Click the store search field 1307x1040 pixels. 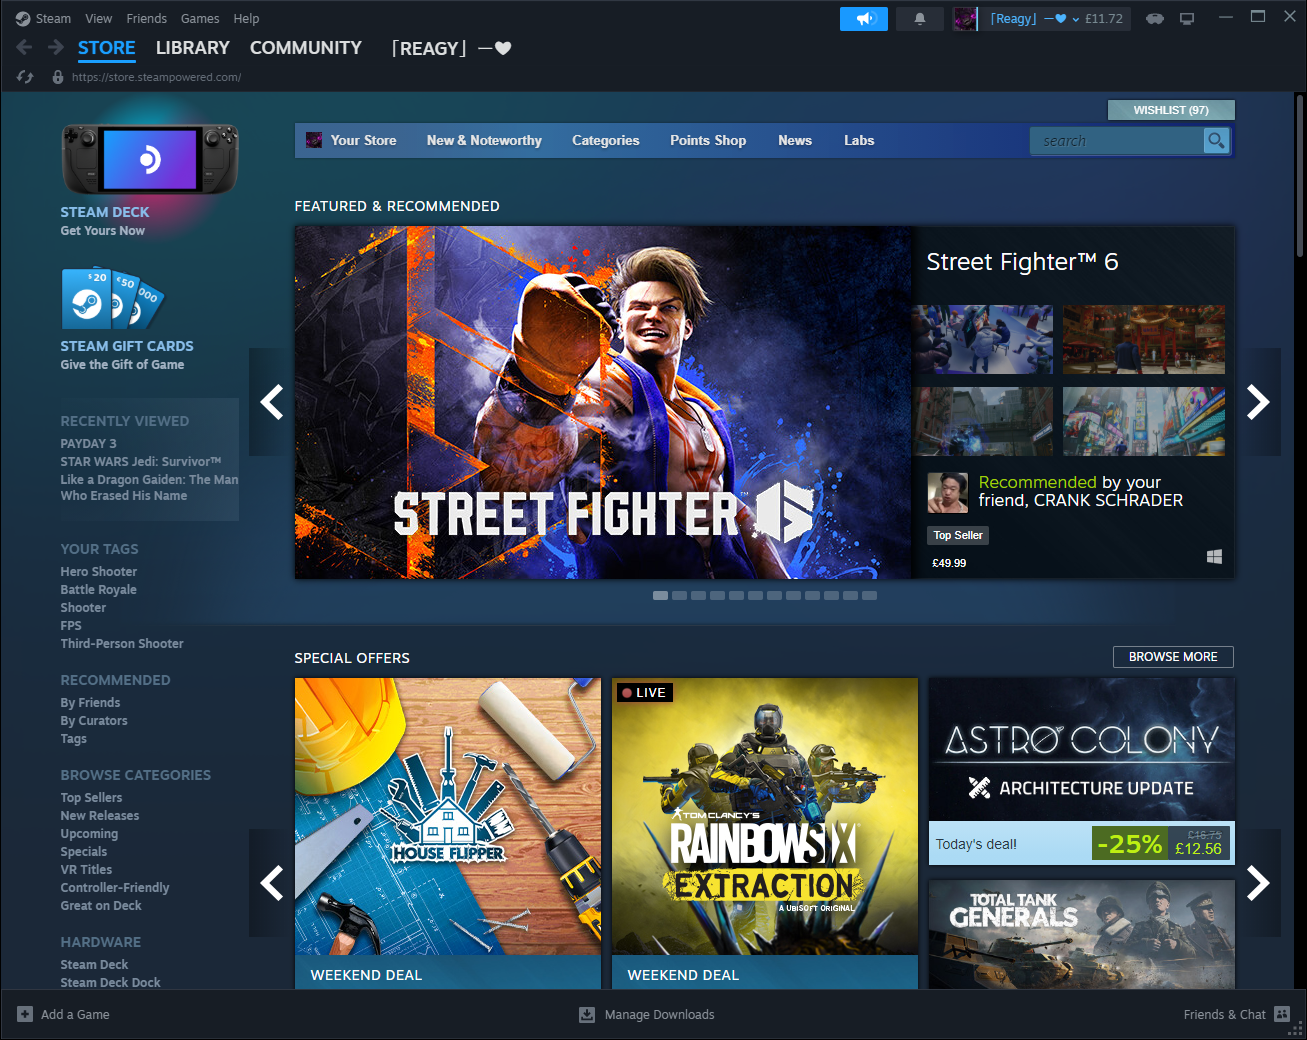[1118, 141]
